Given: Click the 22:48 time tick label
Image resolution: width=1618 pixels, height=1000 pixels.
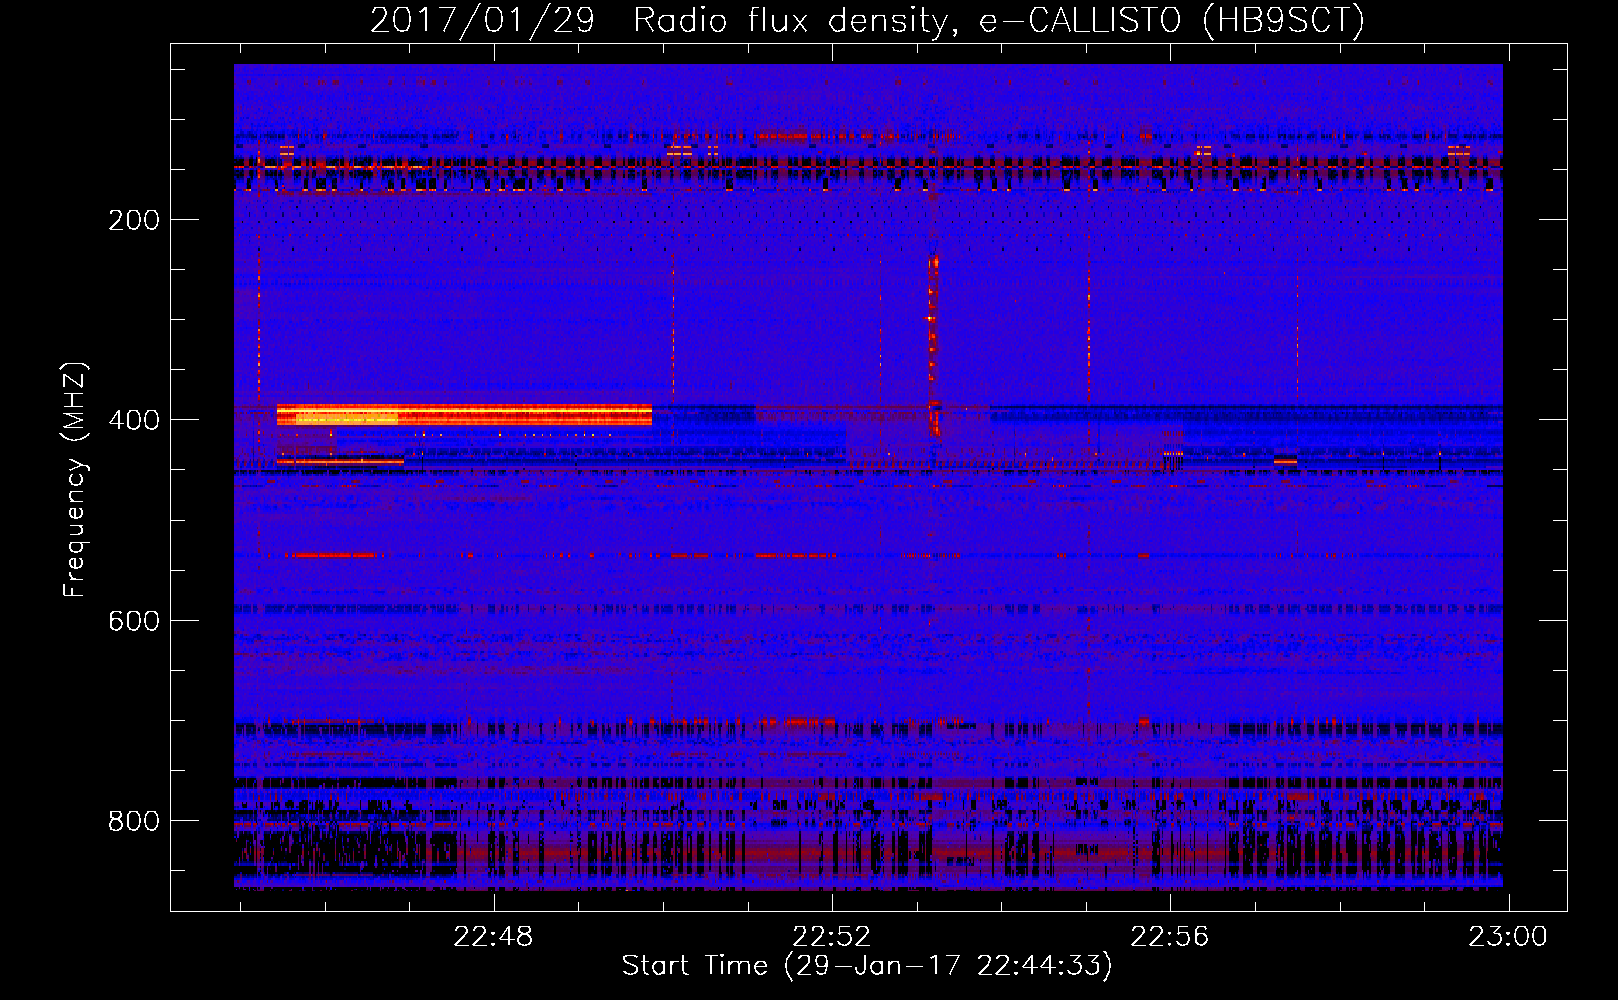Looking at the screenshot, I should click(493, 937).
